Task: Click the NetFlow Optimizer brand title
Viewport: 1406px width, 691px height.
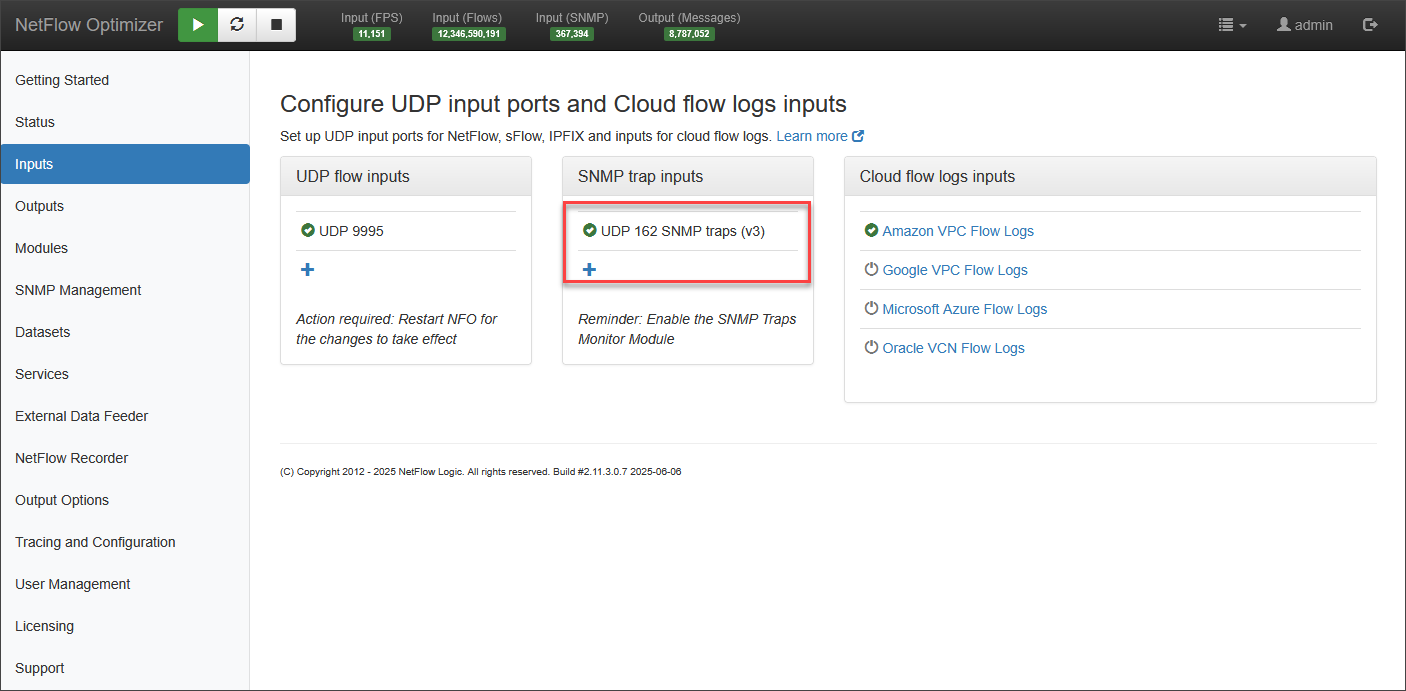Action: tap(89, 25)
